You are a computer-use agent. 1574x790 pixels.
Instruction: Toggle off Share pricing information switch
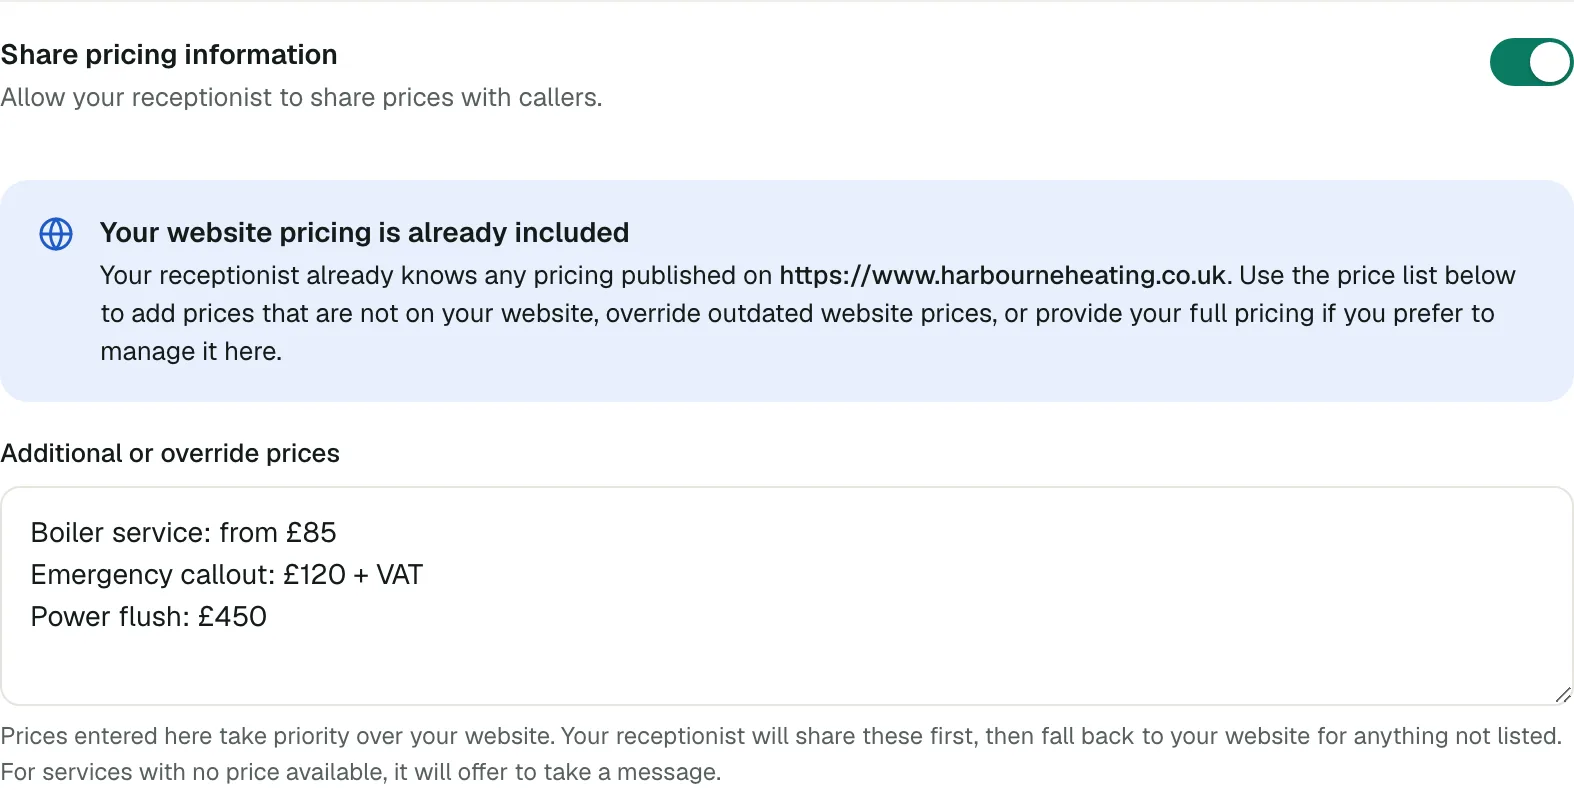pos(1531,62)
